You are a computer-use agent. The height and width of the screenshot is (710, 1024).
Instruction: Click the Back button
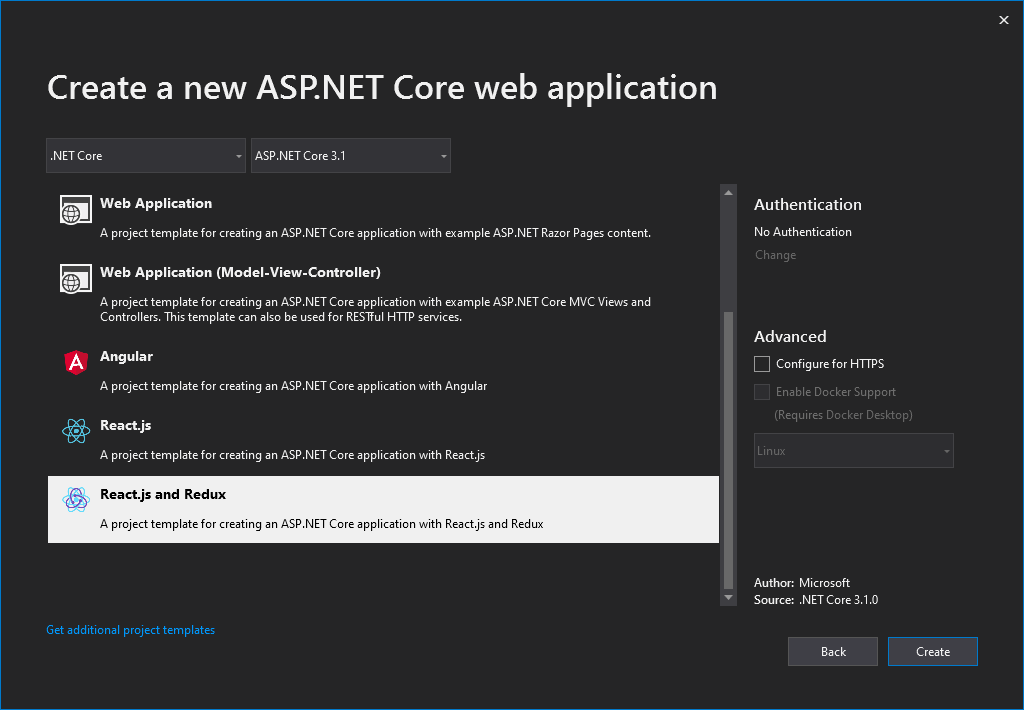(x=833, y=652)
